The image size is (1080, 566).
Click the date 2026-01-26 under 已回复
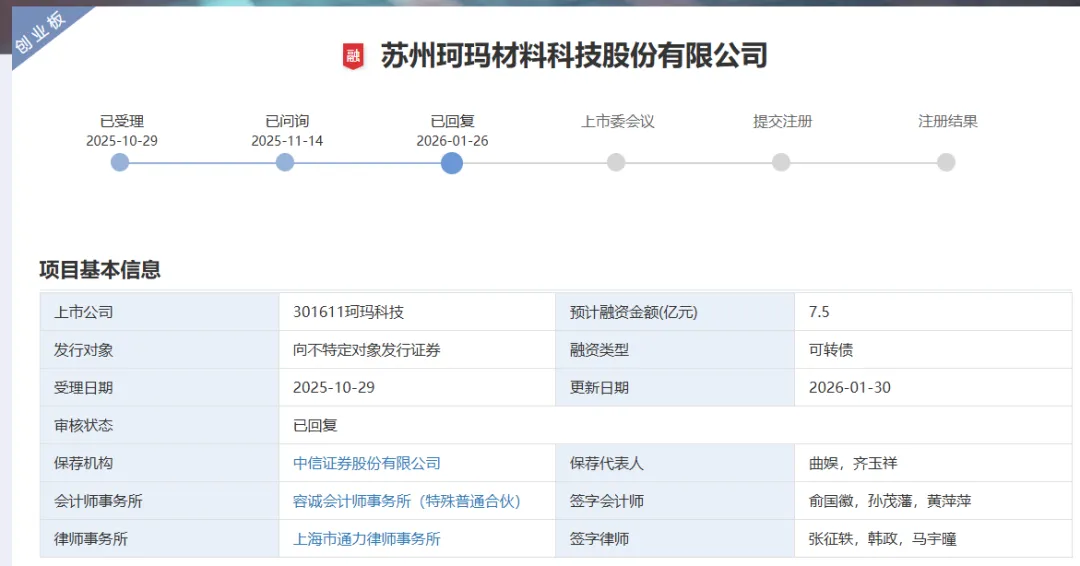pos(453,141)
